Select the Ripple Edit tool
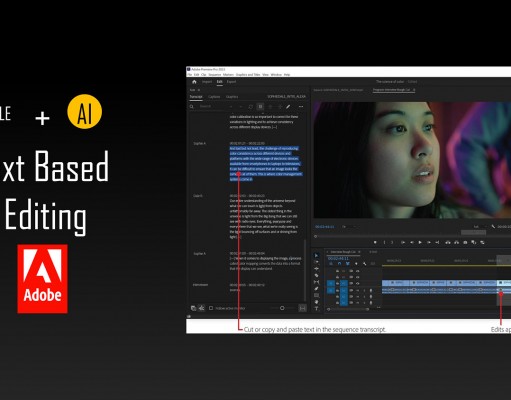Screen dimensions: 511x400 [317, 269]
